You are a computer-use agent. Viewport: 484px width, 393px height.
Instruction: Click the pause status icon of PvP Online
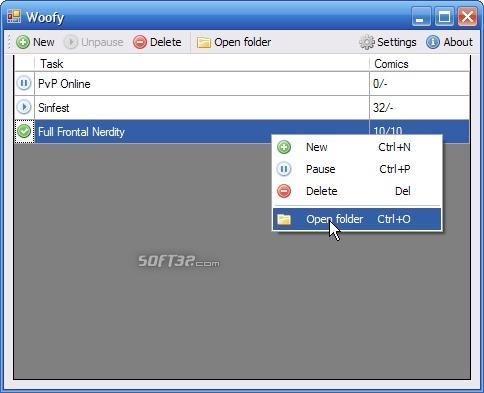[24, 83]
